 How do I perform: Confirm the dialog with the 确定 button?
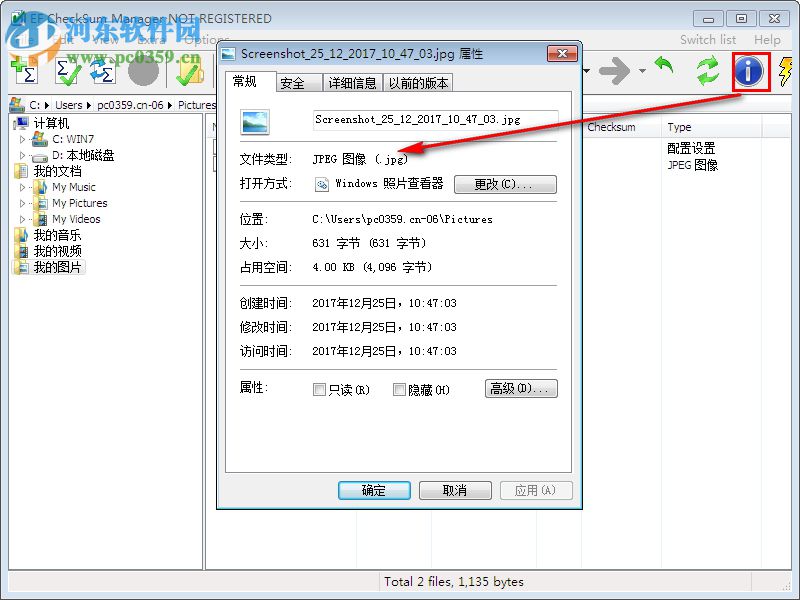[x=374, y=490]
